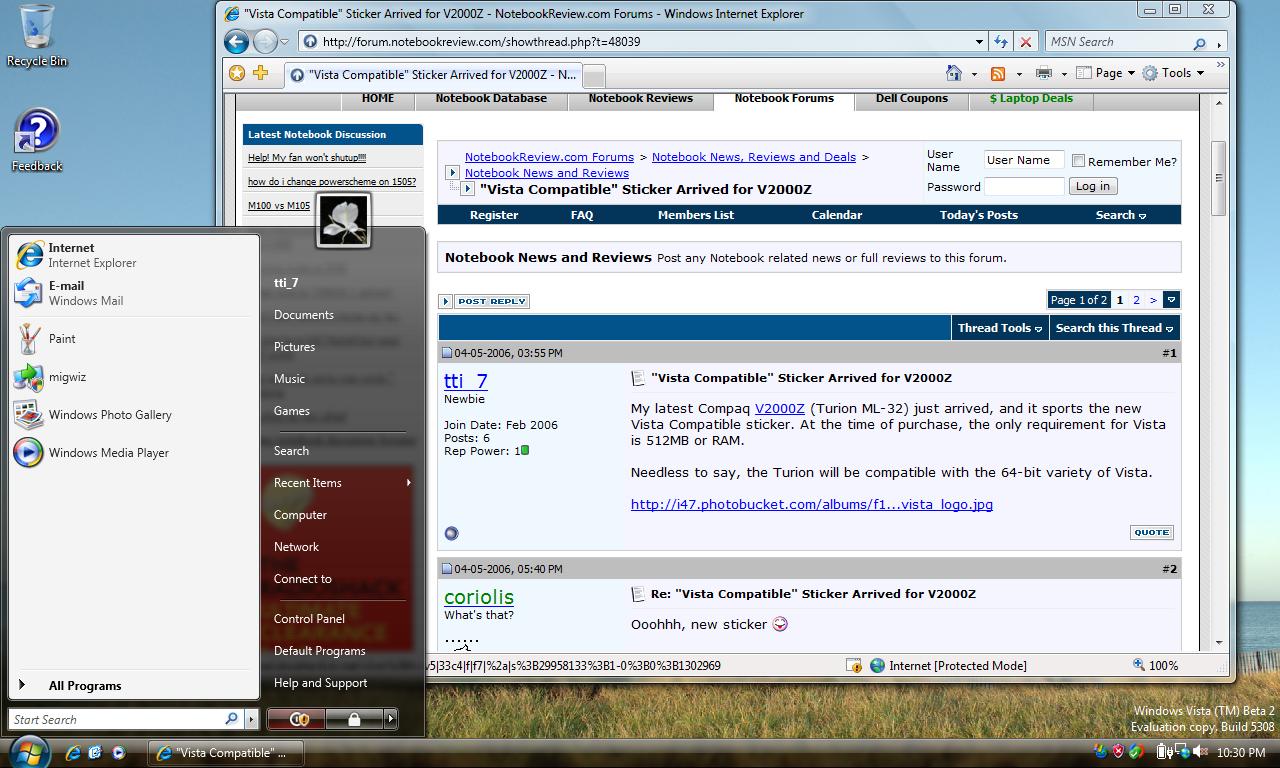Viewport: 1280px width, 768px height.
Task: Open the photobucket vista_logo.jpg link
Action: 812,505
